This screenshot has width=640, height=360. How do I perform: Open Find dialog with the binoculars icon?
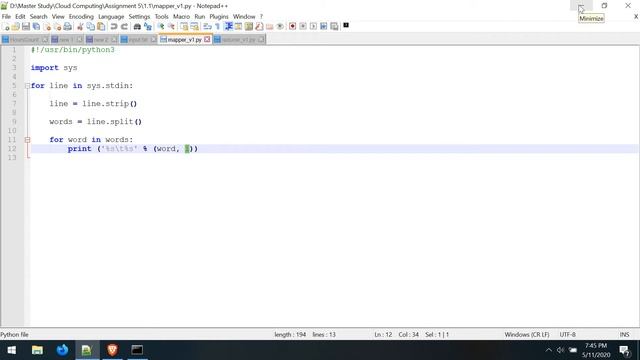coord(137,27)
